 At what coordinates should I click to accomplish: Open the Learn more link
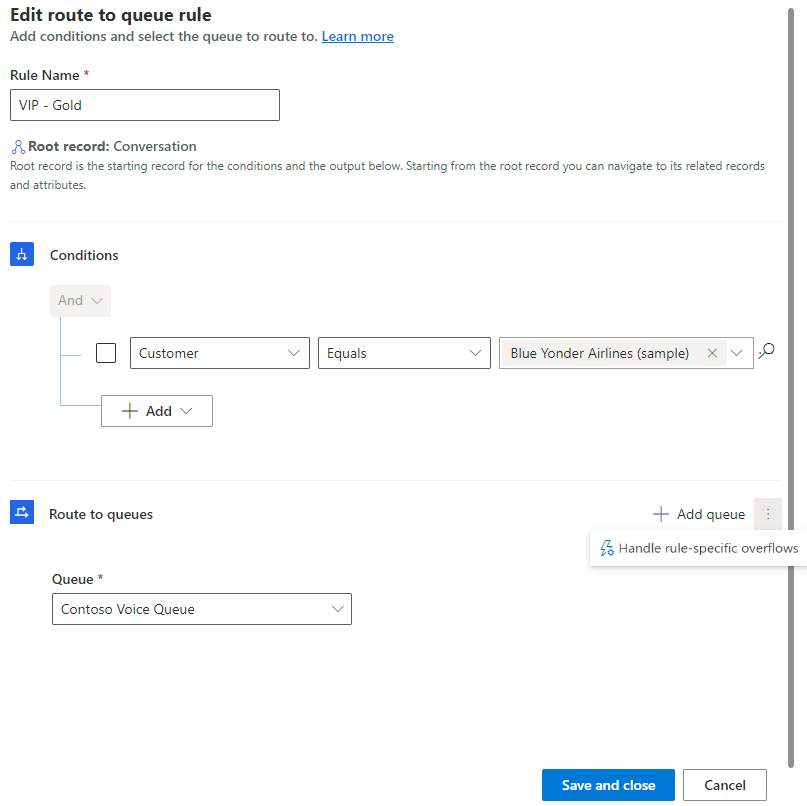click(x=357, y=36)
